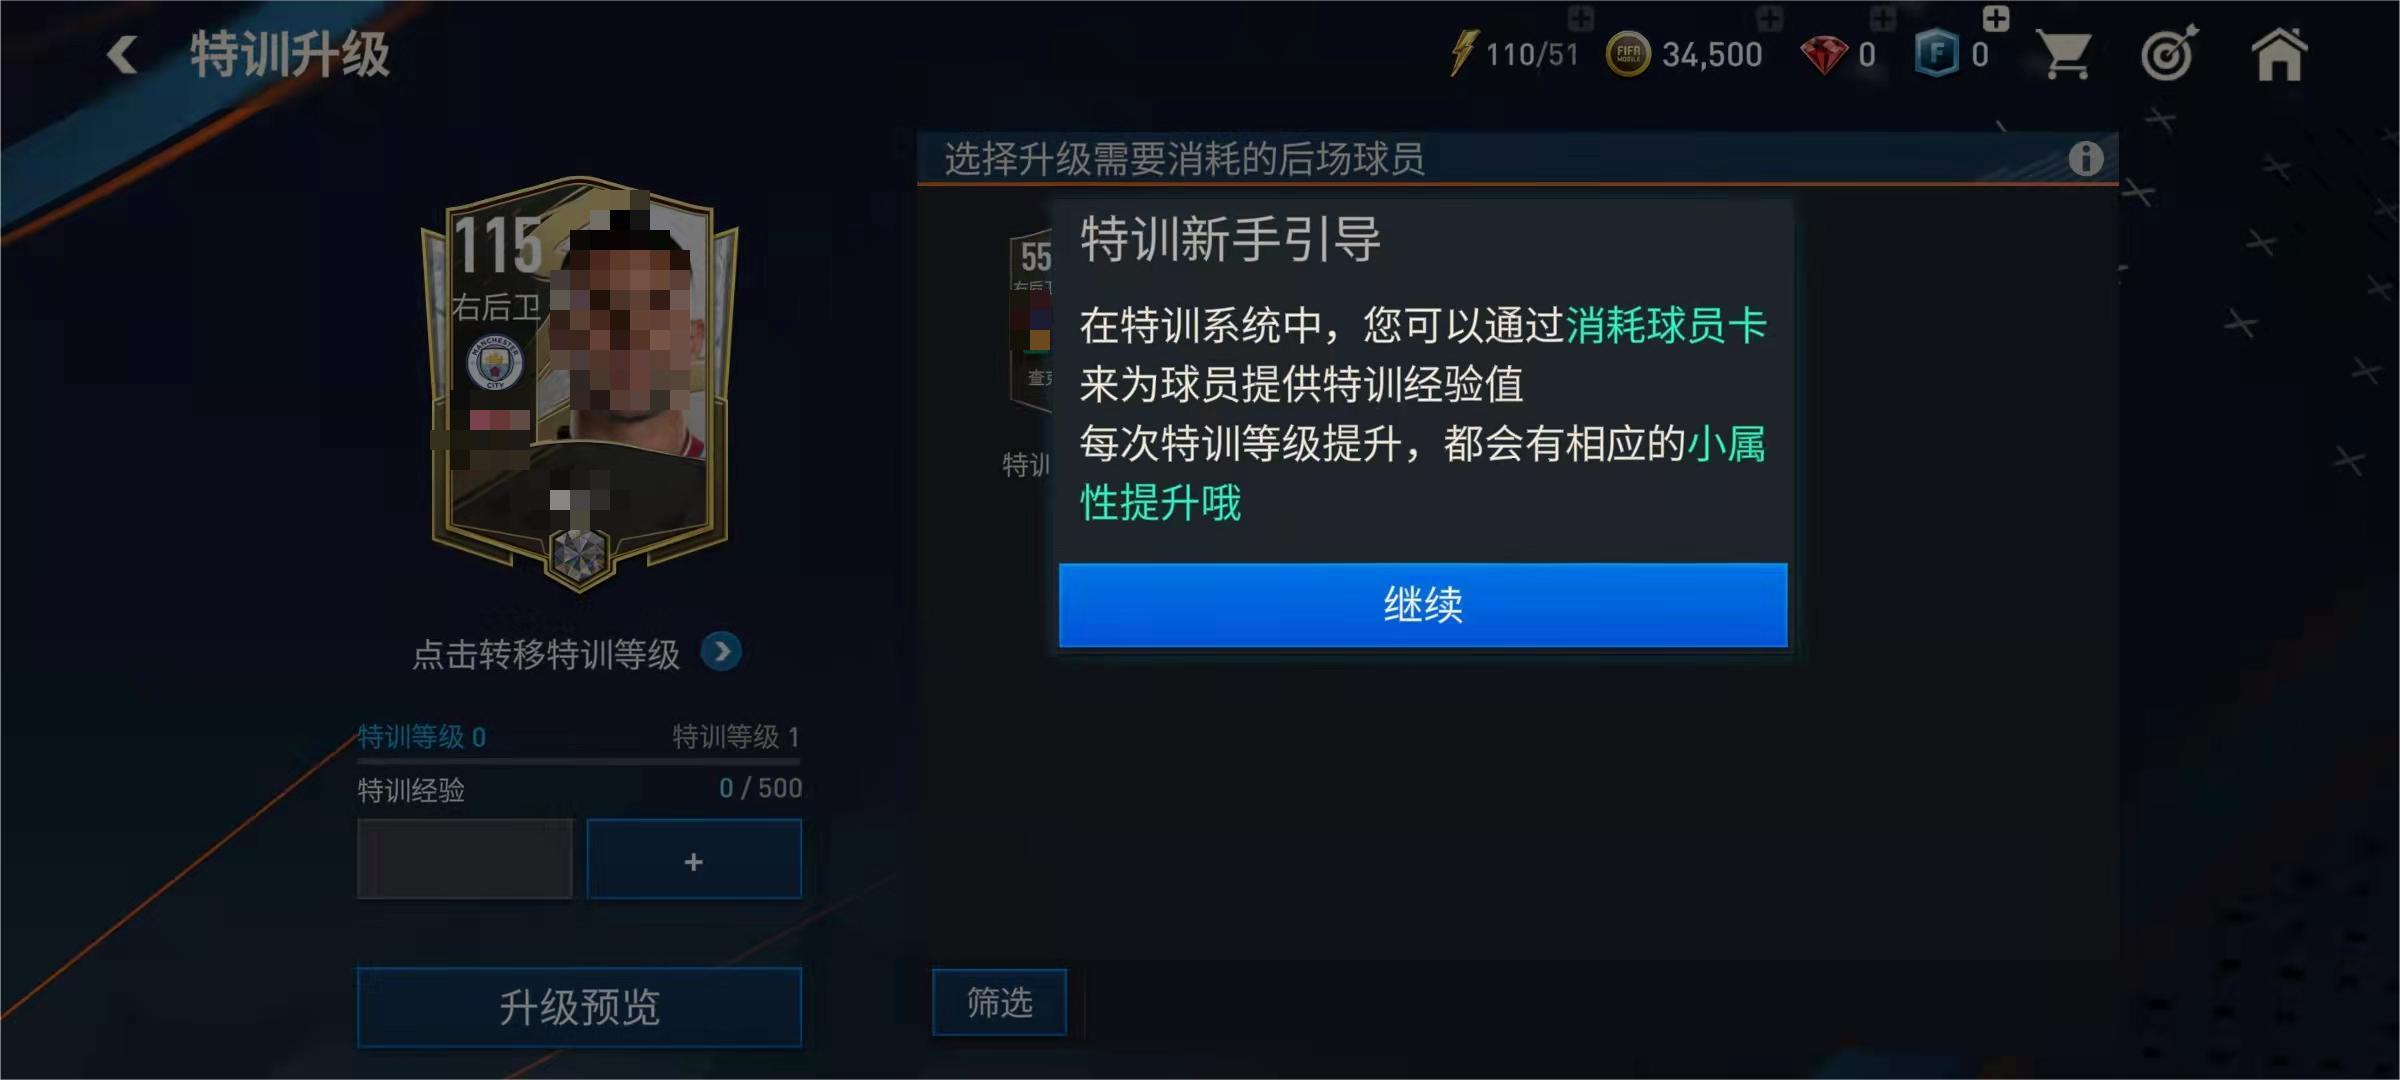Open the target objectives icon
Viewport: 2400px width, 1080px height.
pos(2170,53)
